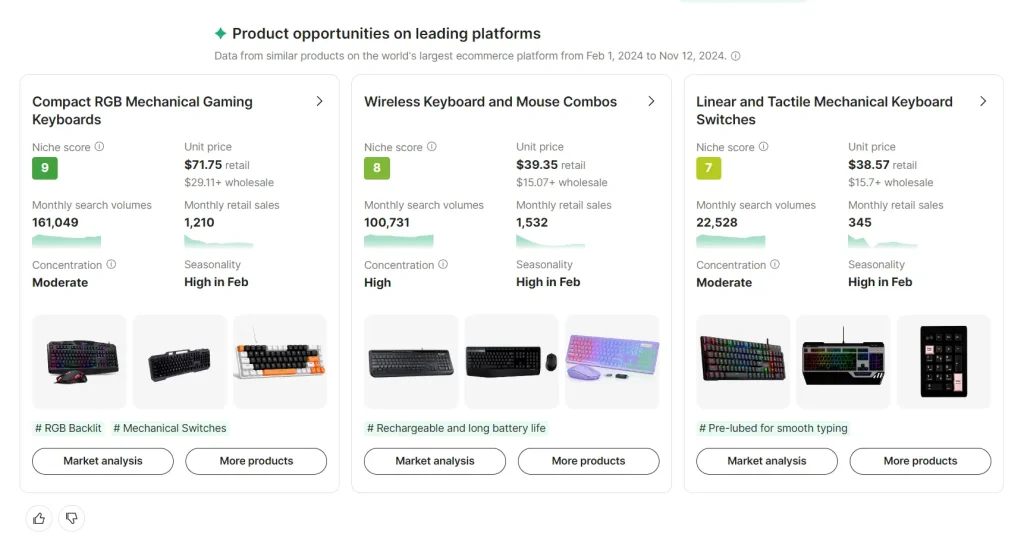
Task: Select the RGB Backlit hashtag tag
Action: point(68,428)
